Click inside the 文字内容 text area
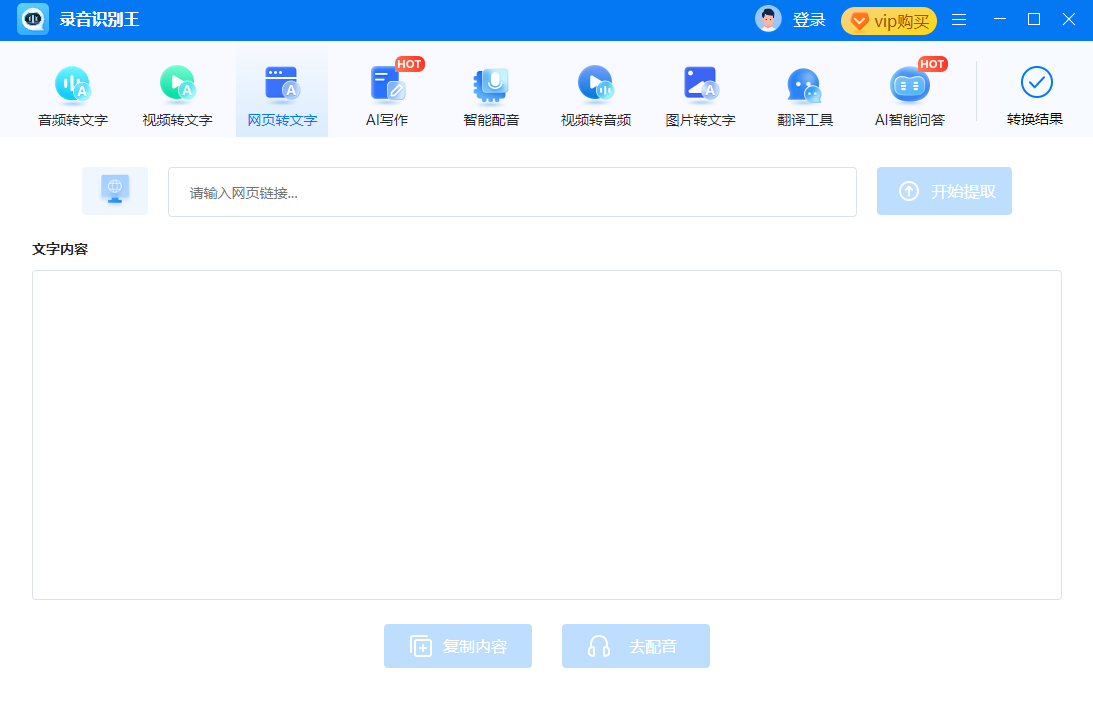The height and width of the screenshot is (708, 1093). coord(546,434)
